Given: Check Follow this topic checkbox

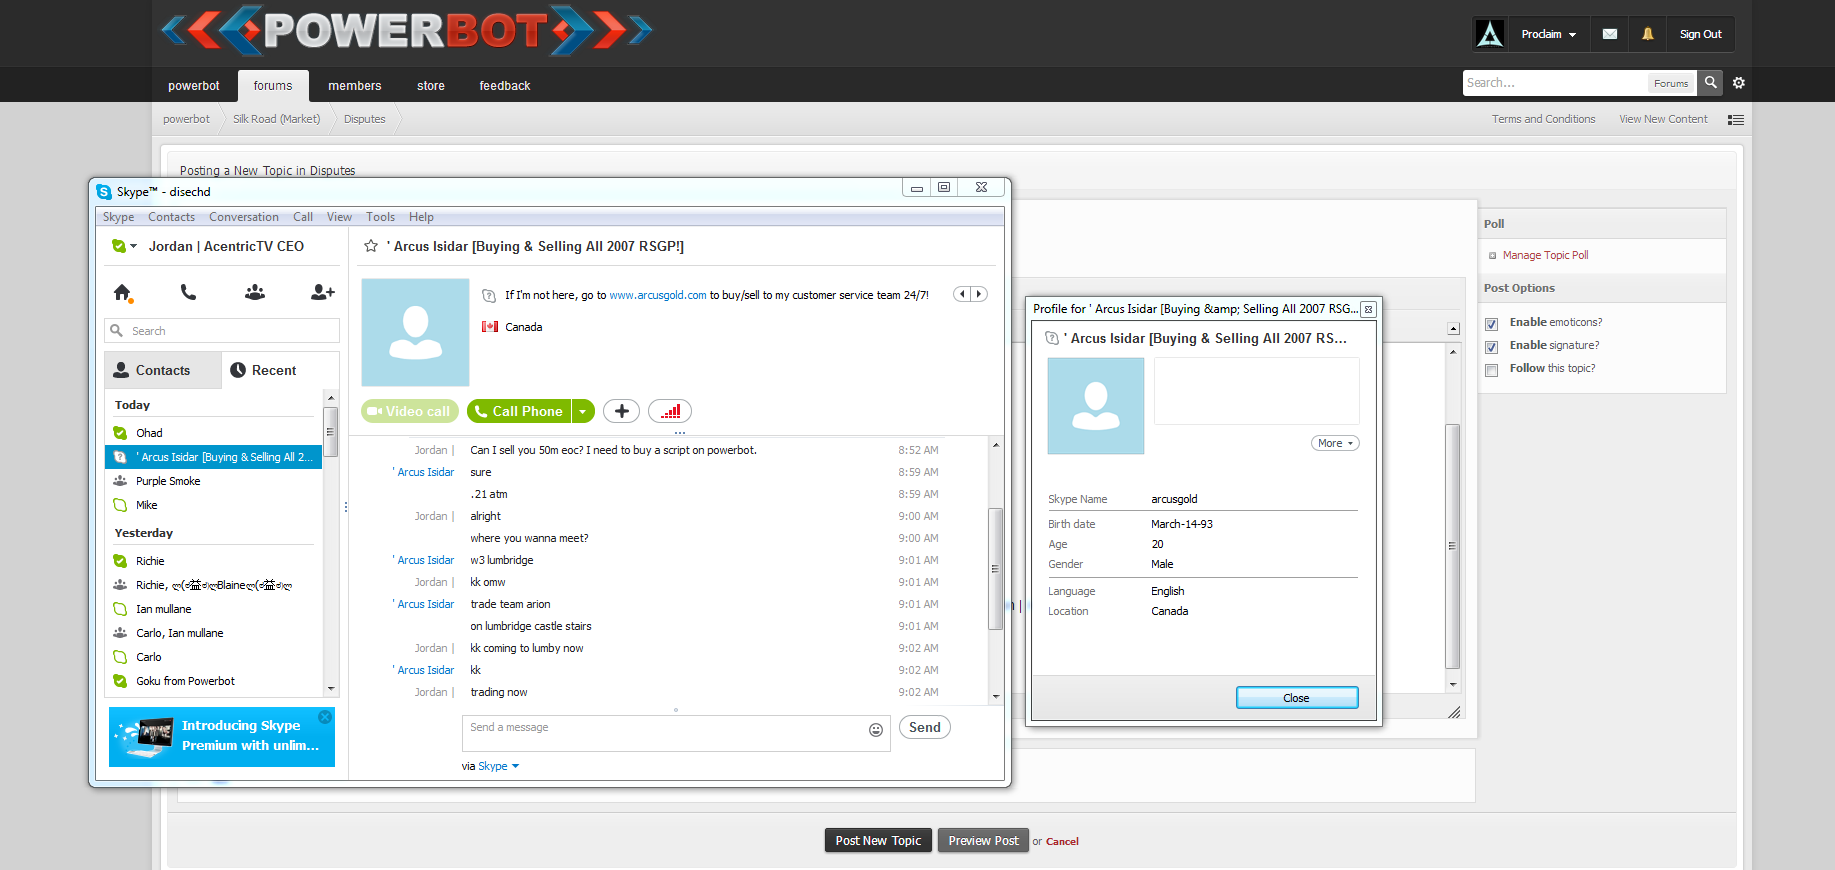Looking at the screenshot, I should [1491, 370].
